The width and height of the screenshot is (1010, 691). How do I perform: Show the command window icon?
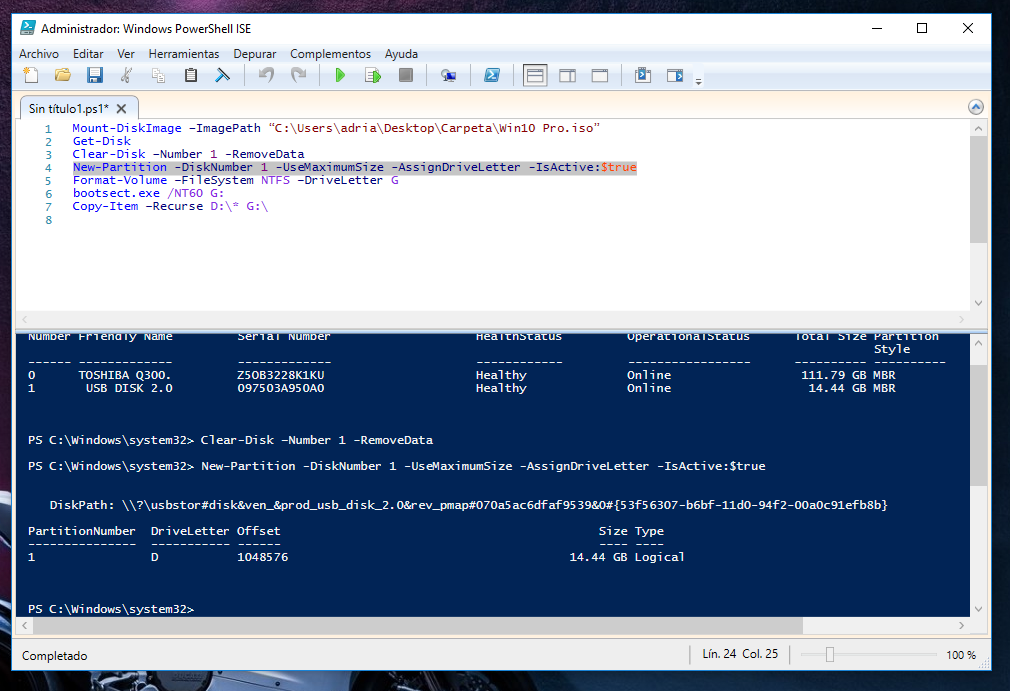point(643,75)
